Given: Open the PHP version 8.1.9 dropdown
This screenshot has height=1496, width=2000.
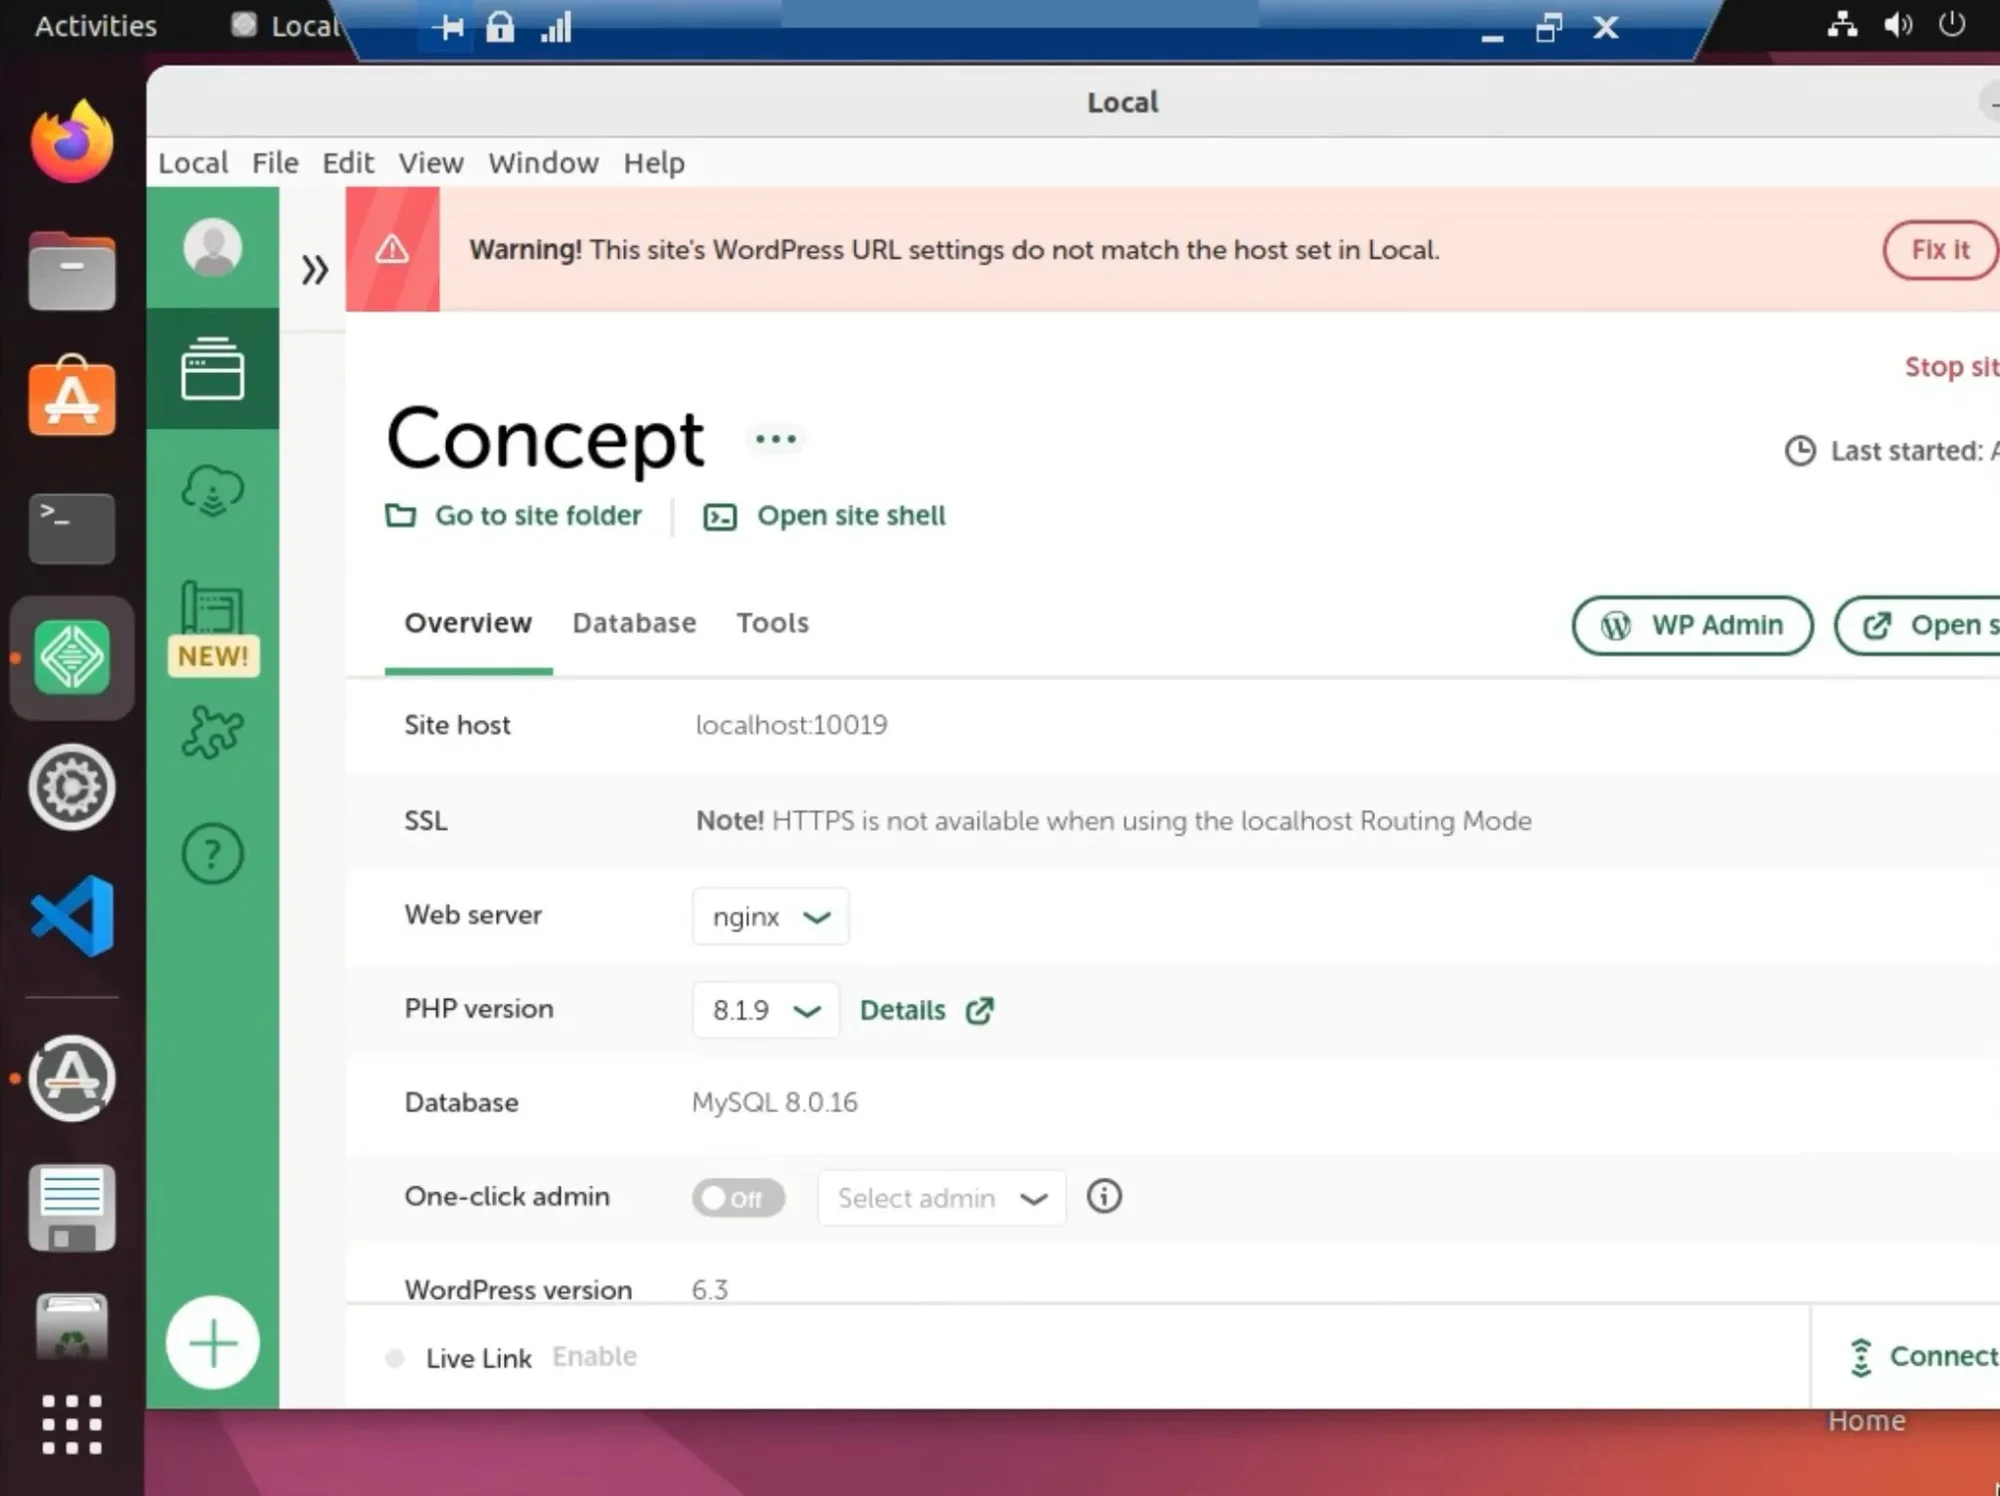Looking at the screenshot, I should point(765,1010).
